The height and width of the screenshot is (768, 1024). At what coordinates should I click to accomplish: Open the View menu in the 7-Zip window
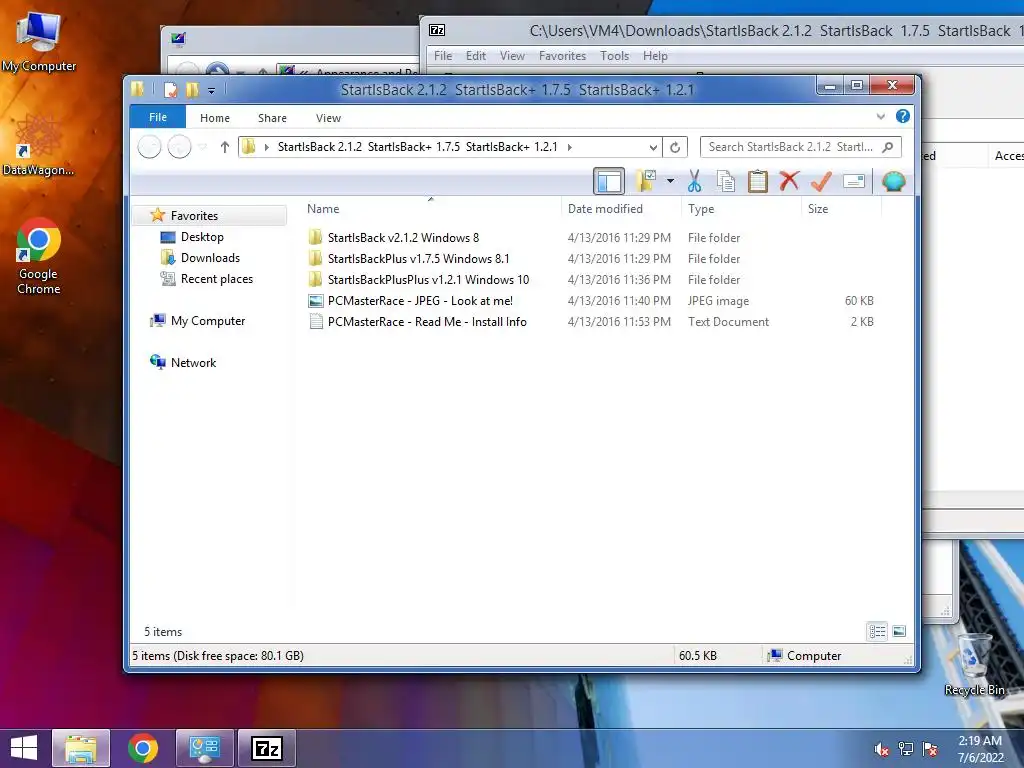pyautogui.click(x=512, y=56)
